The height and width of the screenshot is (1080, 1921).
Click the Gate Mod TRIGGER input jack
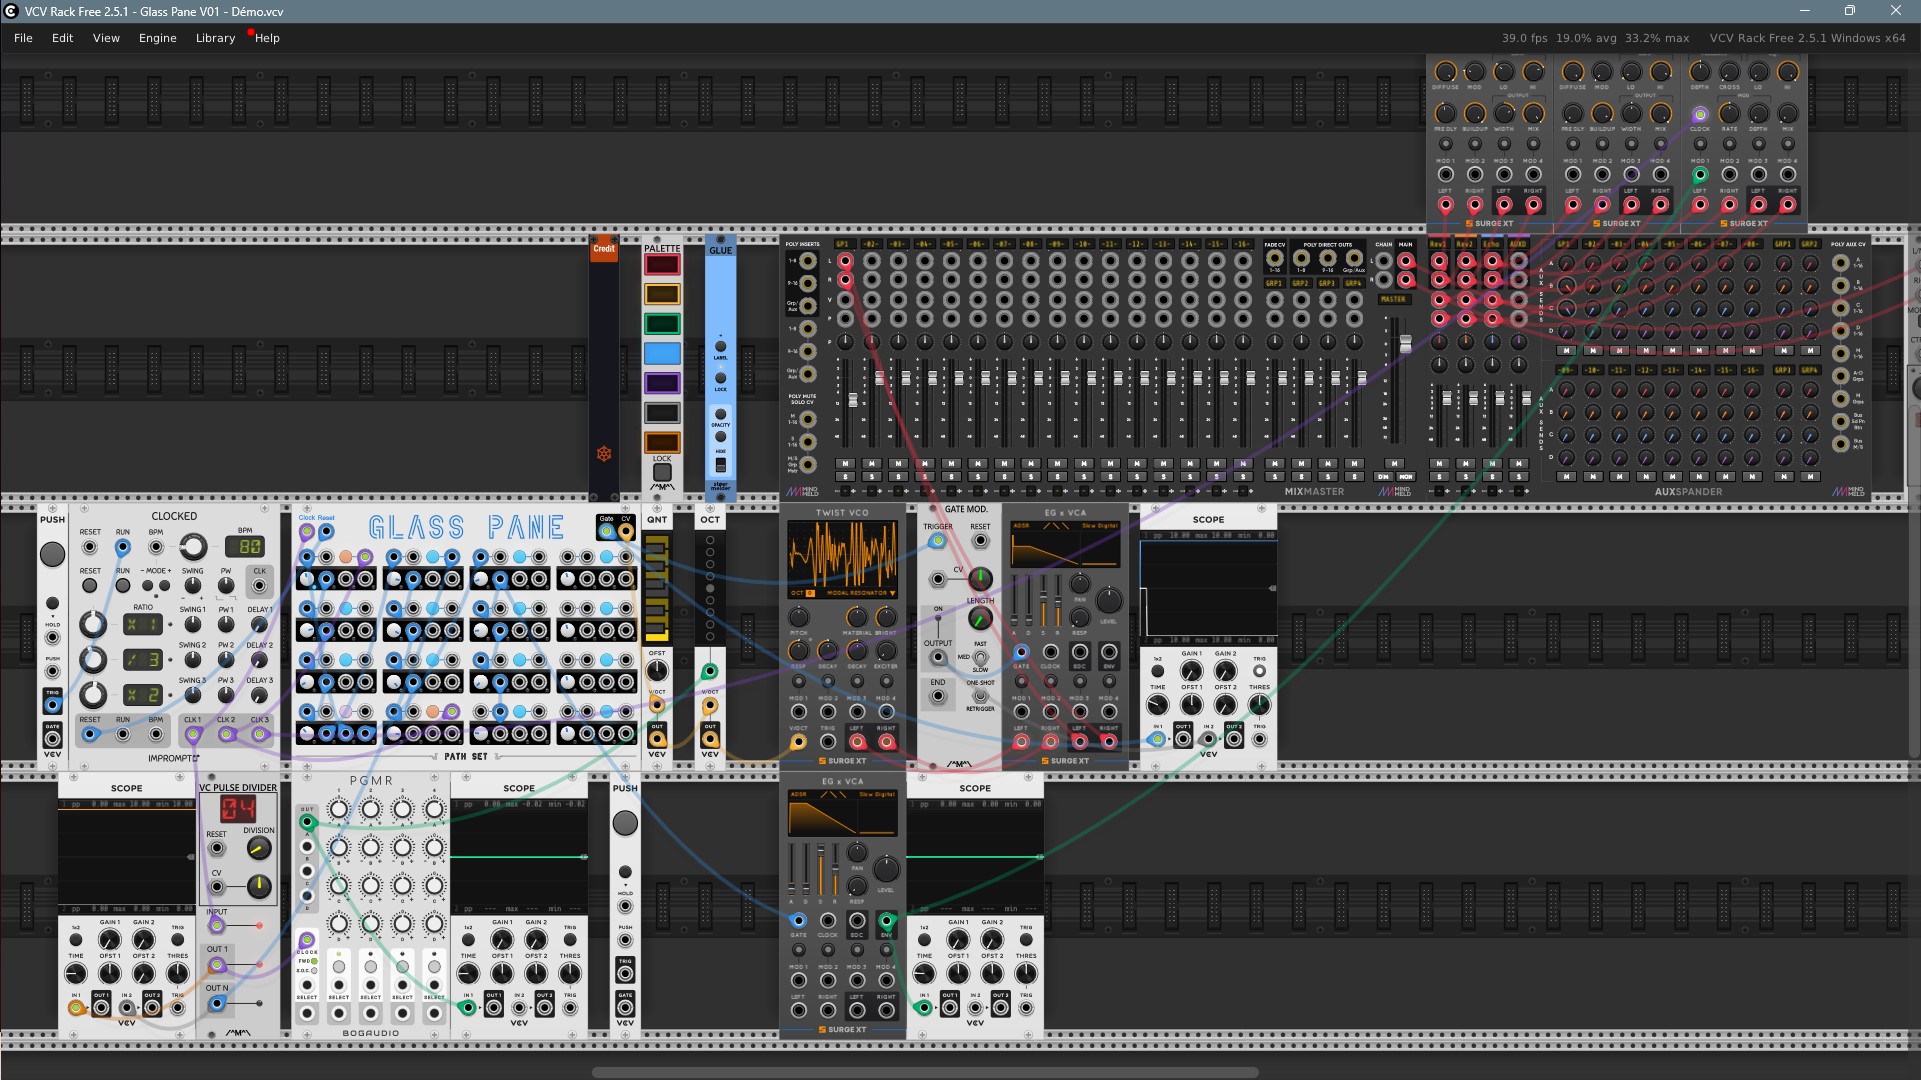[937, 541]
